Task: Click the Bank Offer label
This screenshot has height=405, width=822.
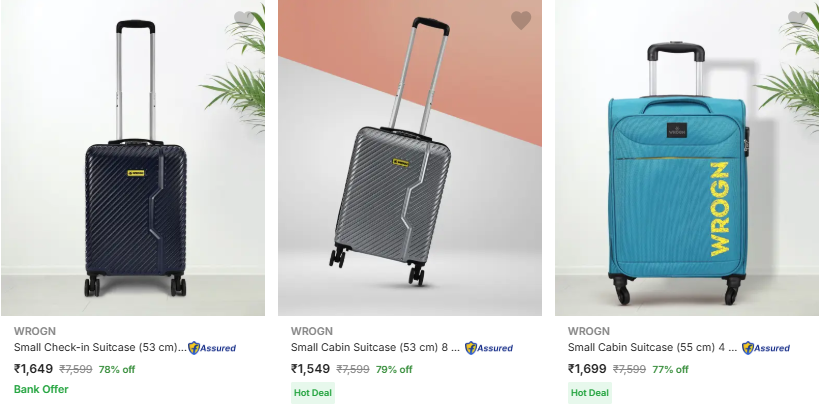Action: click(41, 389)
